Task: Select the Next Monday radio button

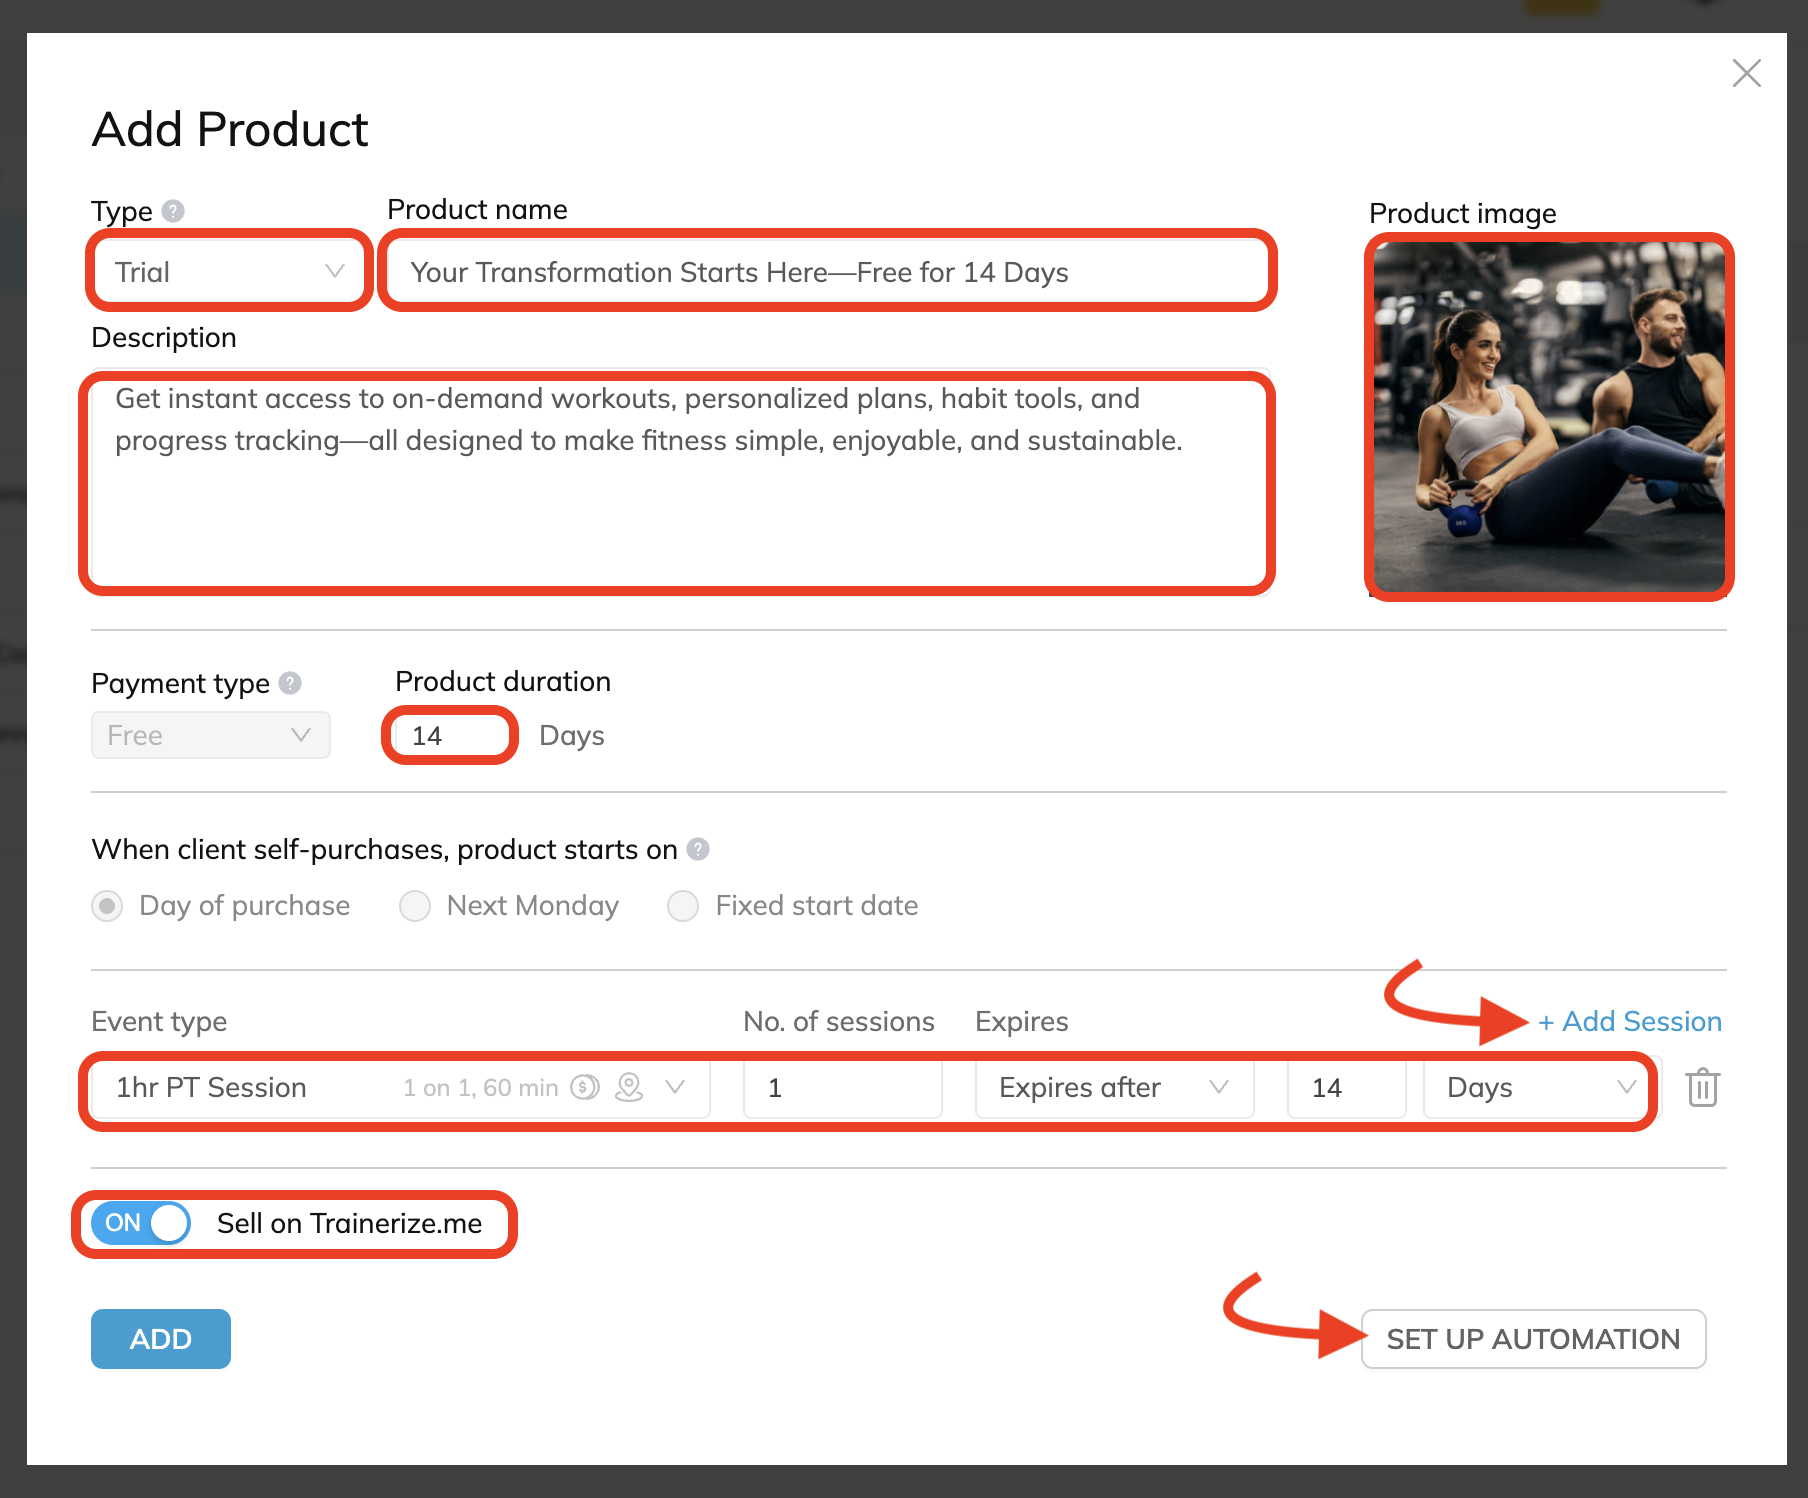Action: (x=415, y=906)
